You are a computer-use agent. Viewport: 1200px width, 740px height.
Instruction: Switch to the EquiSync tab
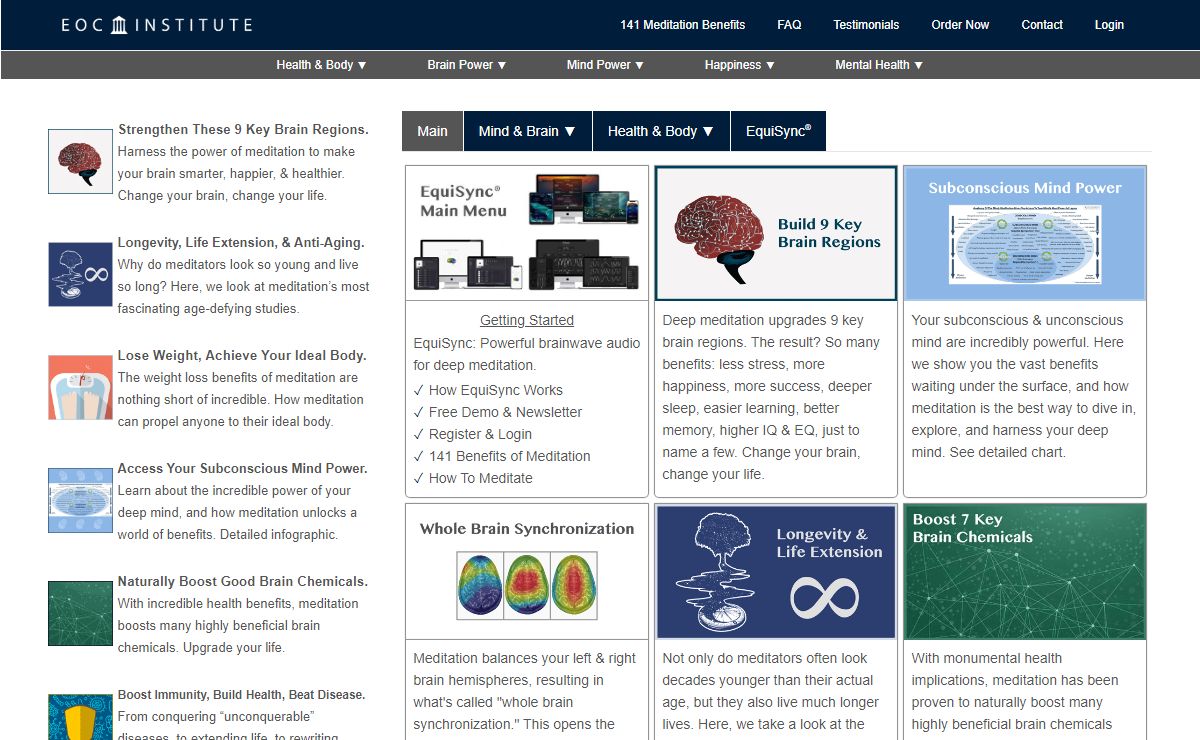point(778,131)
